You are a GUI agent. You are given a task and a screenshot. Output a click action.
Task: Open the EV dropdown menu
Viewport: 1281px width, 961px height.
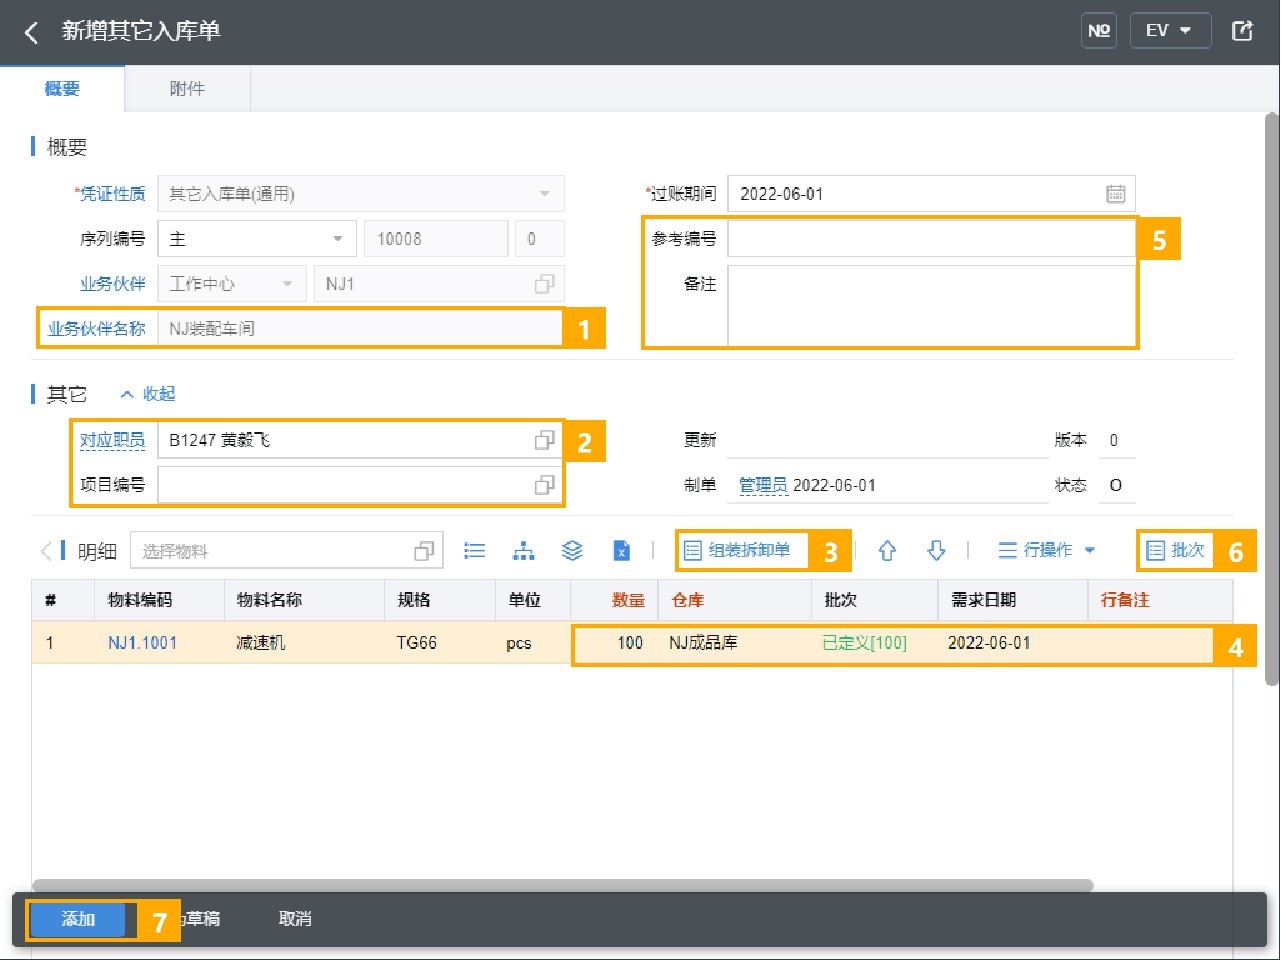tap(1170, 31)
